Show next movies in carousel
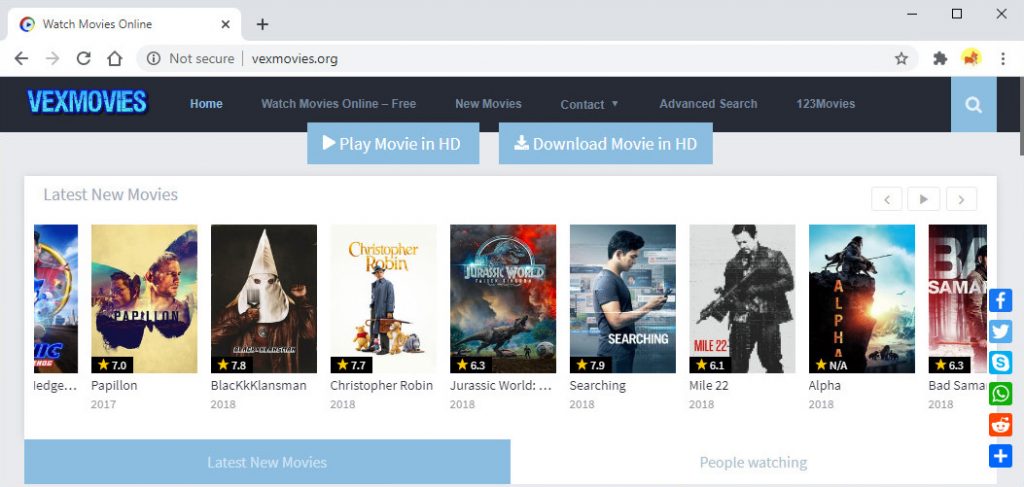 961,200
